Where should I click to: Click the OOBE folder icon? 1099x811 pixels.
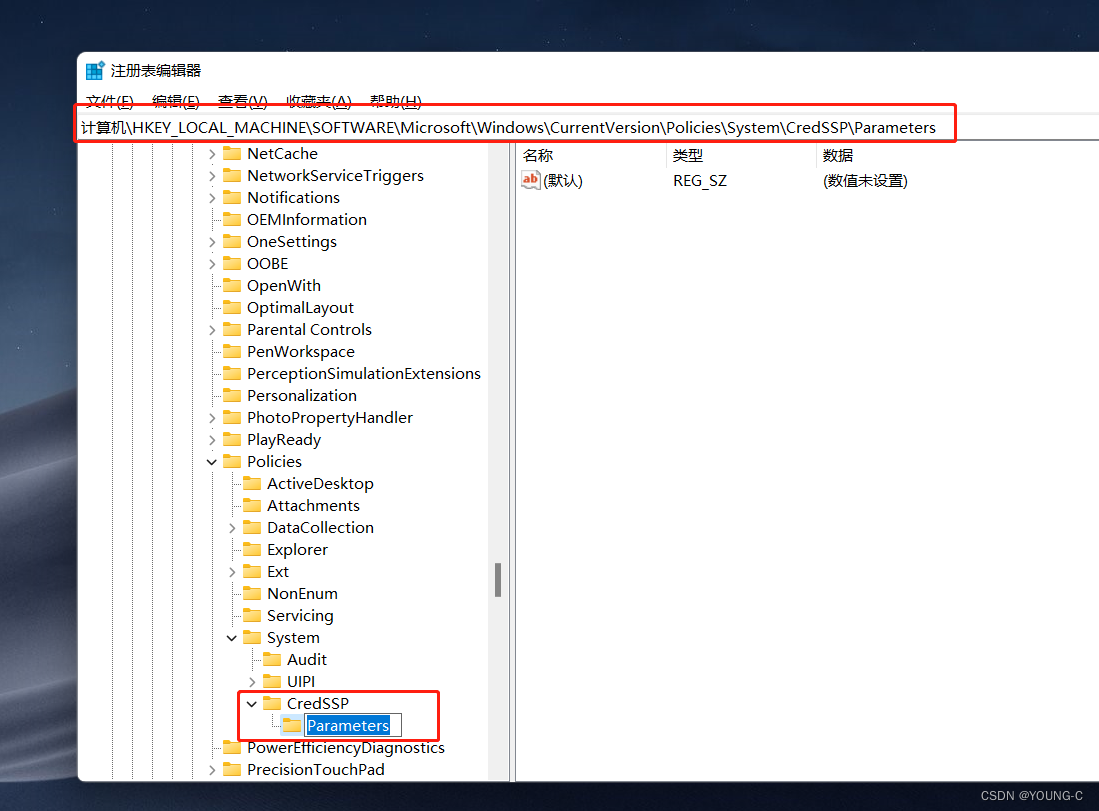coord(232,264)
